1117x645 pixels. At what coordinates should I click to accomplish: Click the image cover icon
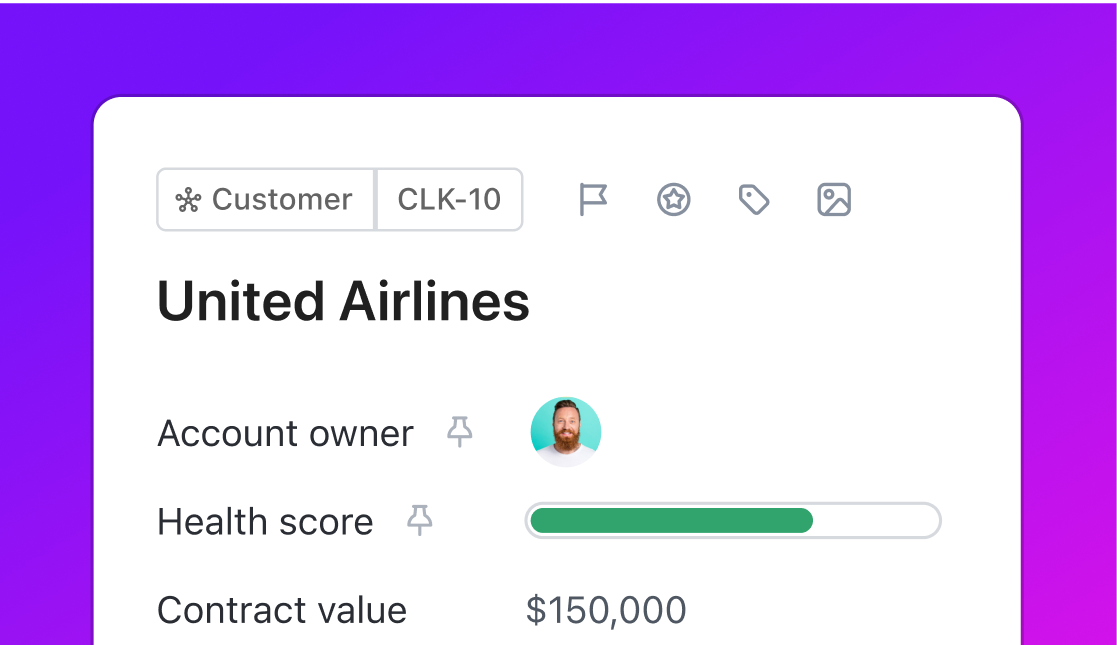click(834, 200)
